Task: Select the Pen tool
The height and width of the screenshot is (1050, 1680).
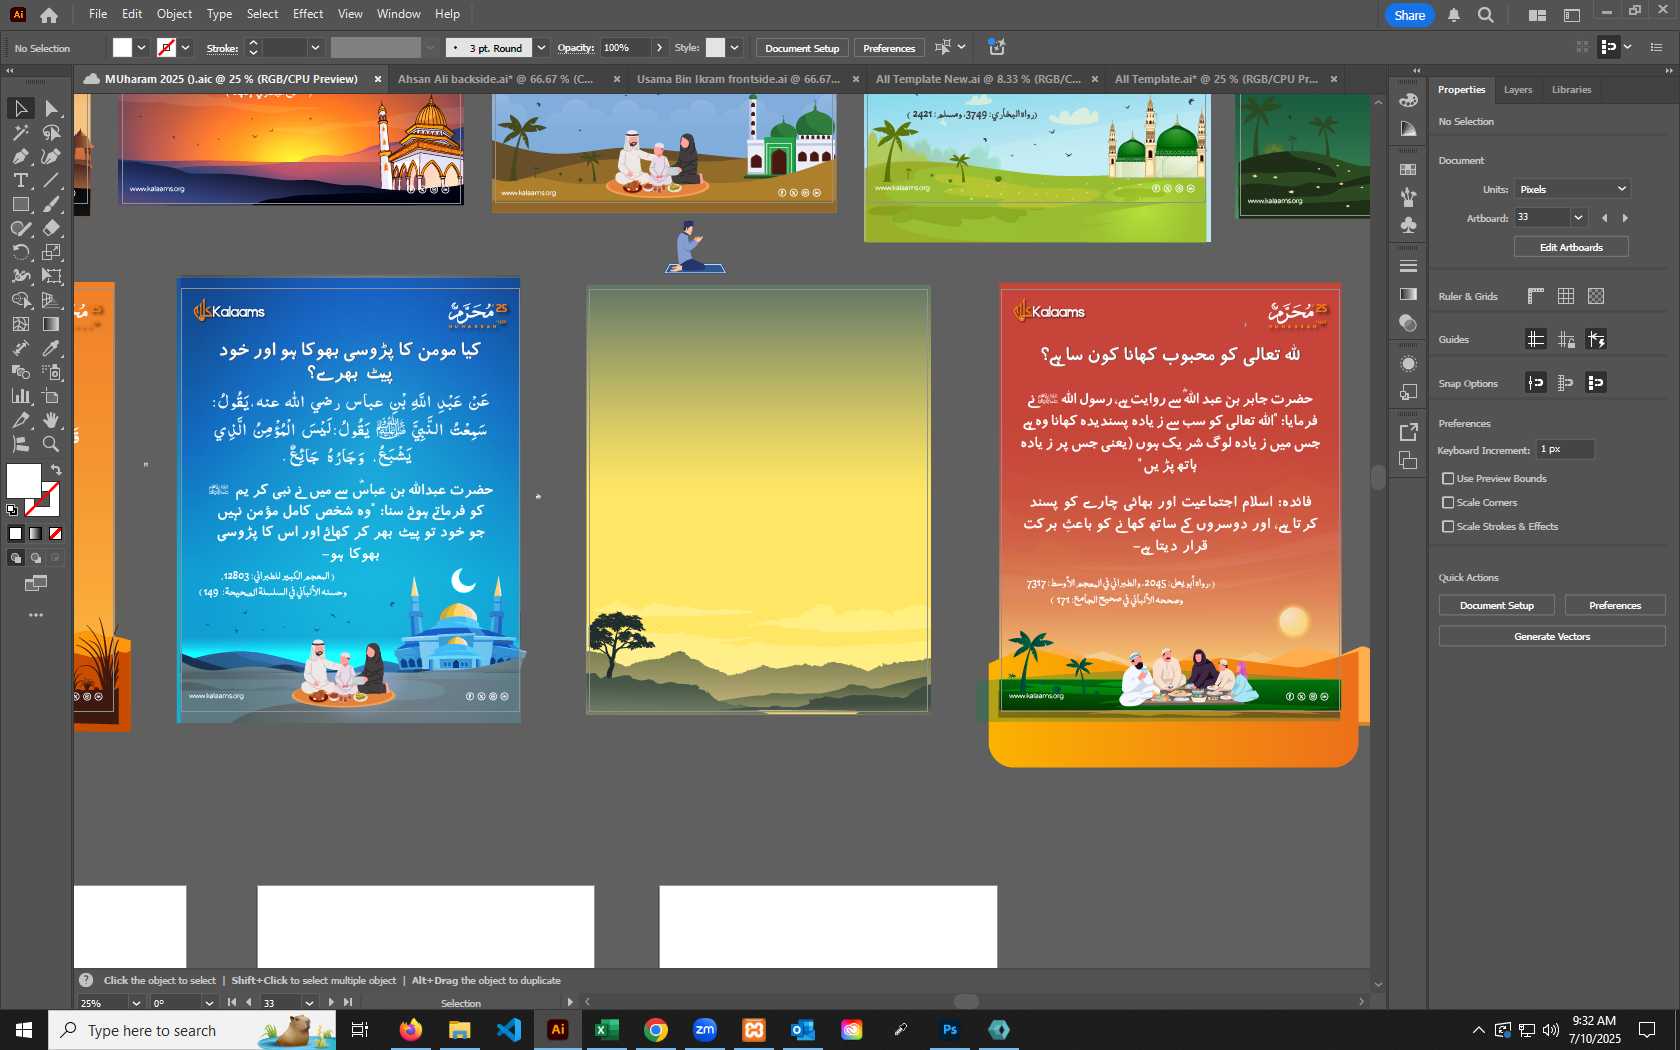Action: pyautogui.click(x=20, y=156)
